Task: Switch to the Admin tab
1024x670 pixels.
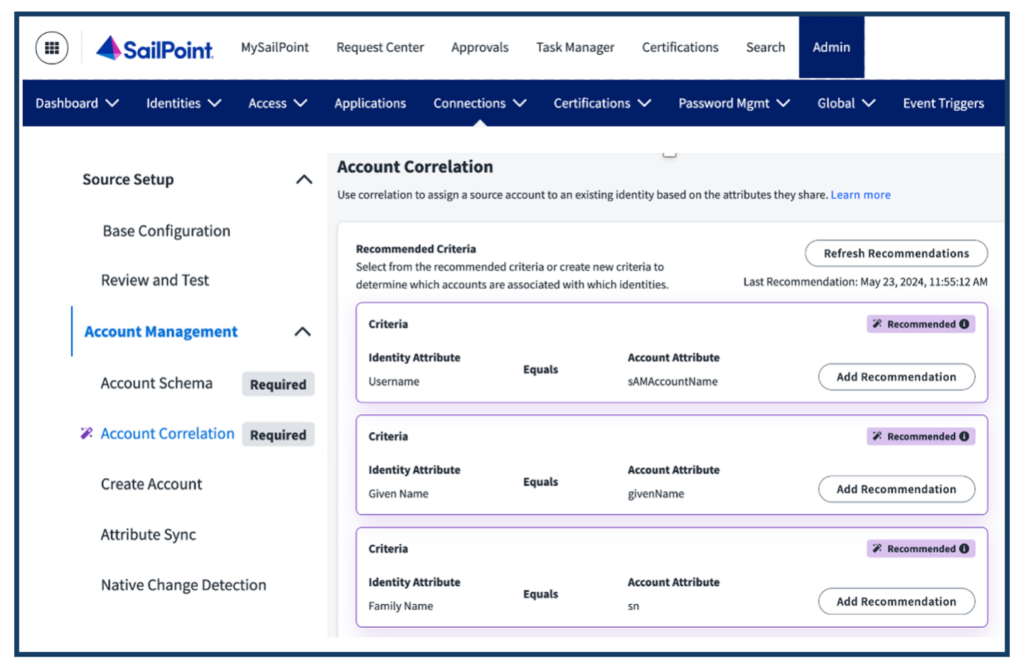Action: point(831,47)
